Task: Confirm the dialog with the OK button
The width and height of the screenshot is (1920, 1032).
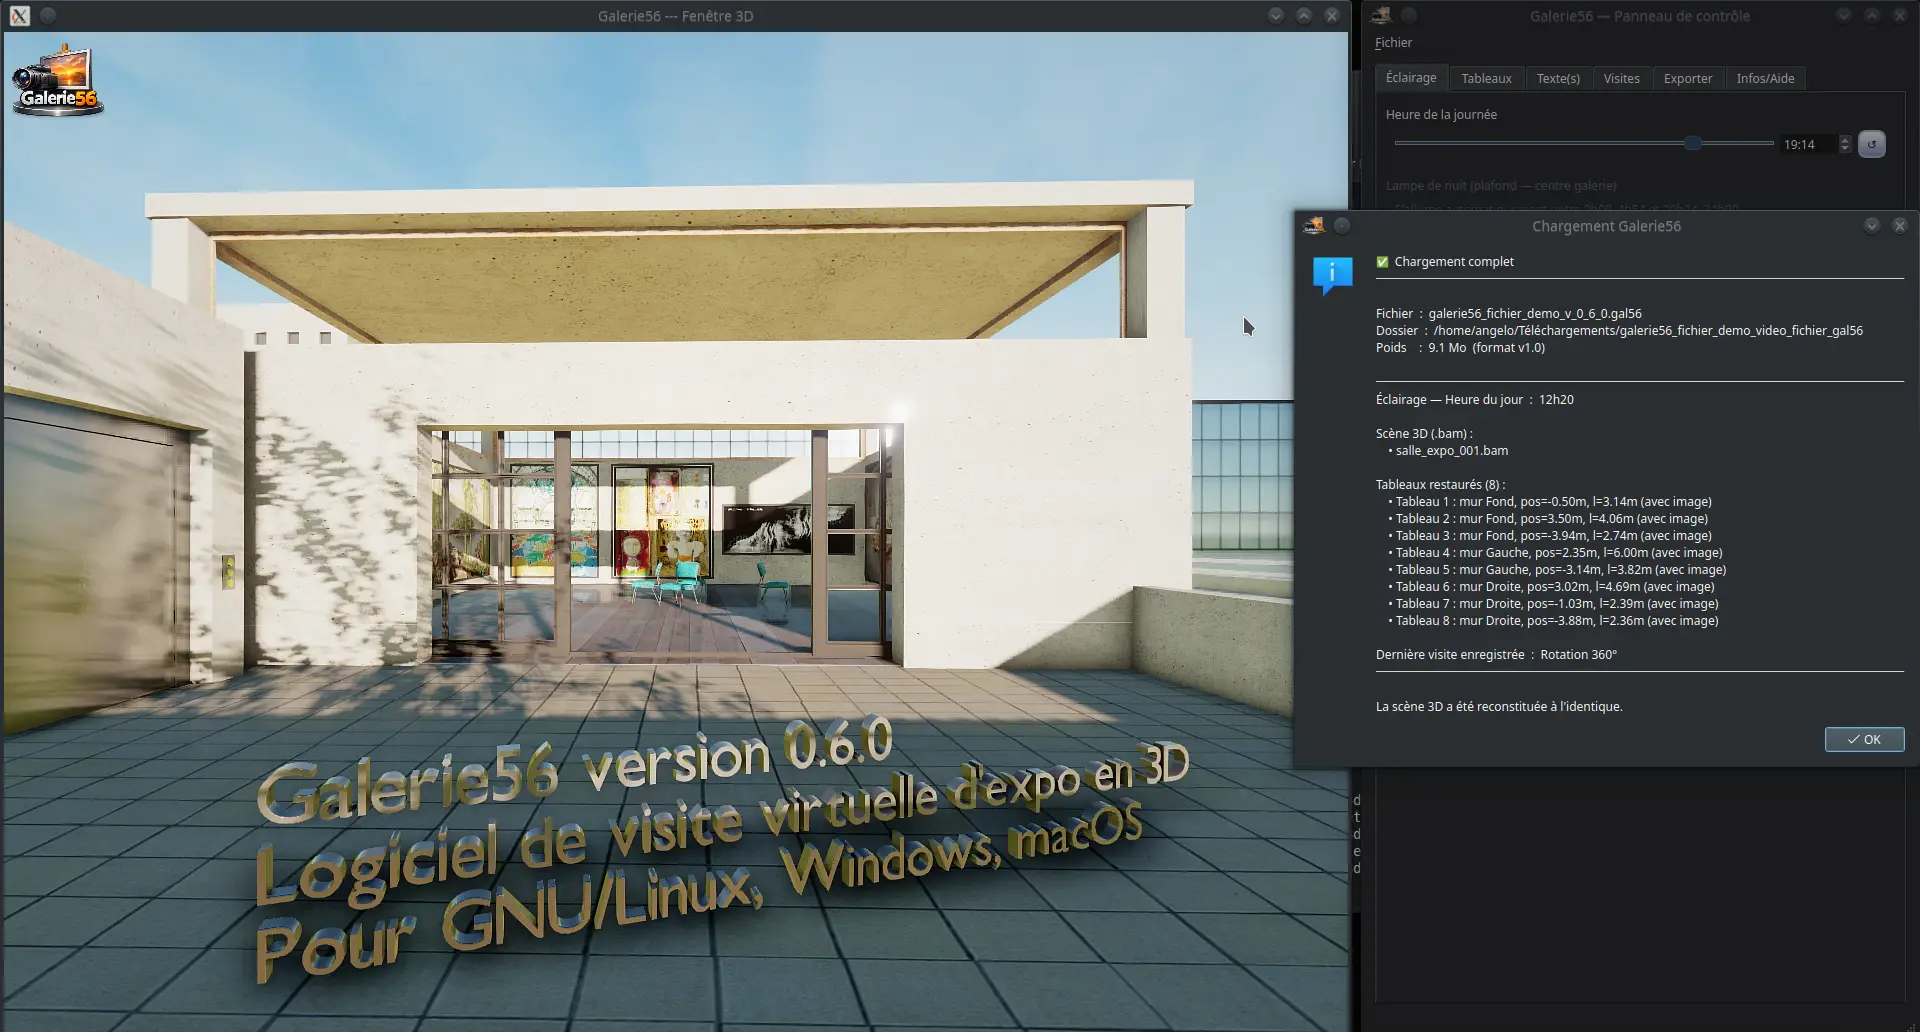Action: [x=1864, y=739]
